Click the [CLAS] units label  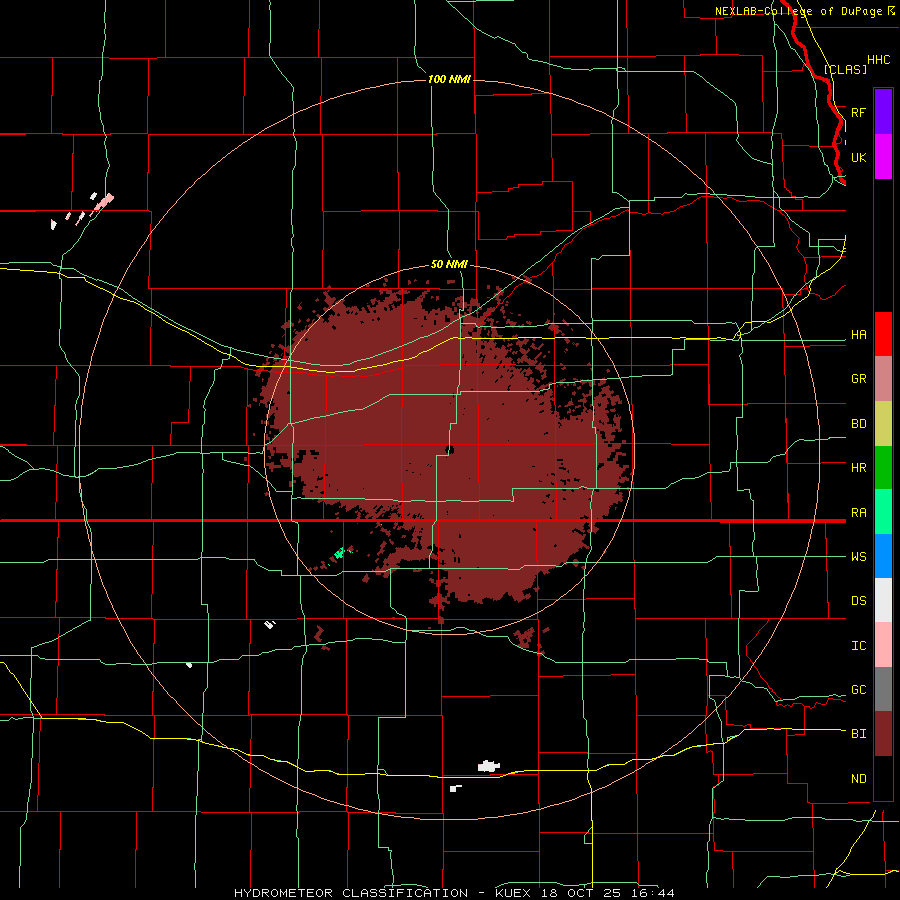(x=845, y=69)
